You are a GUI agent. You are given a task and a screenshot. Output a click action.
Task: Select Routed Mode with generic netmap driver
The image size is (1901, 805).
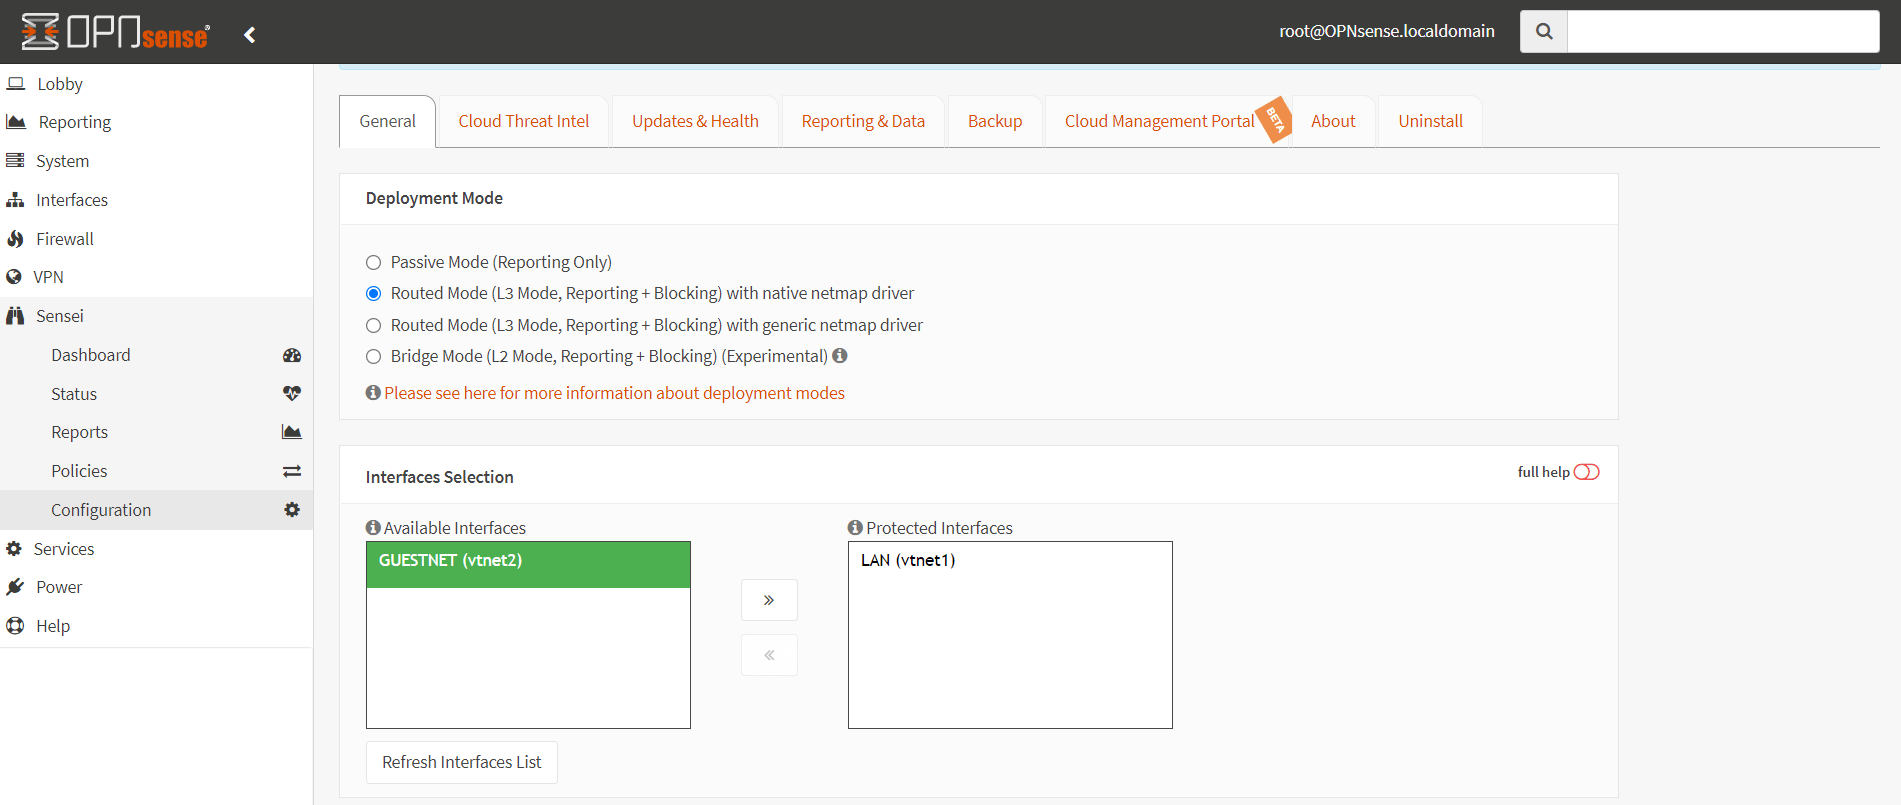click(374, 326)
